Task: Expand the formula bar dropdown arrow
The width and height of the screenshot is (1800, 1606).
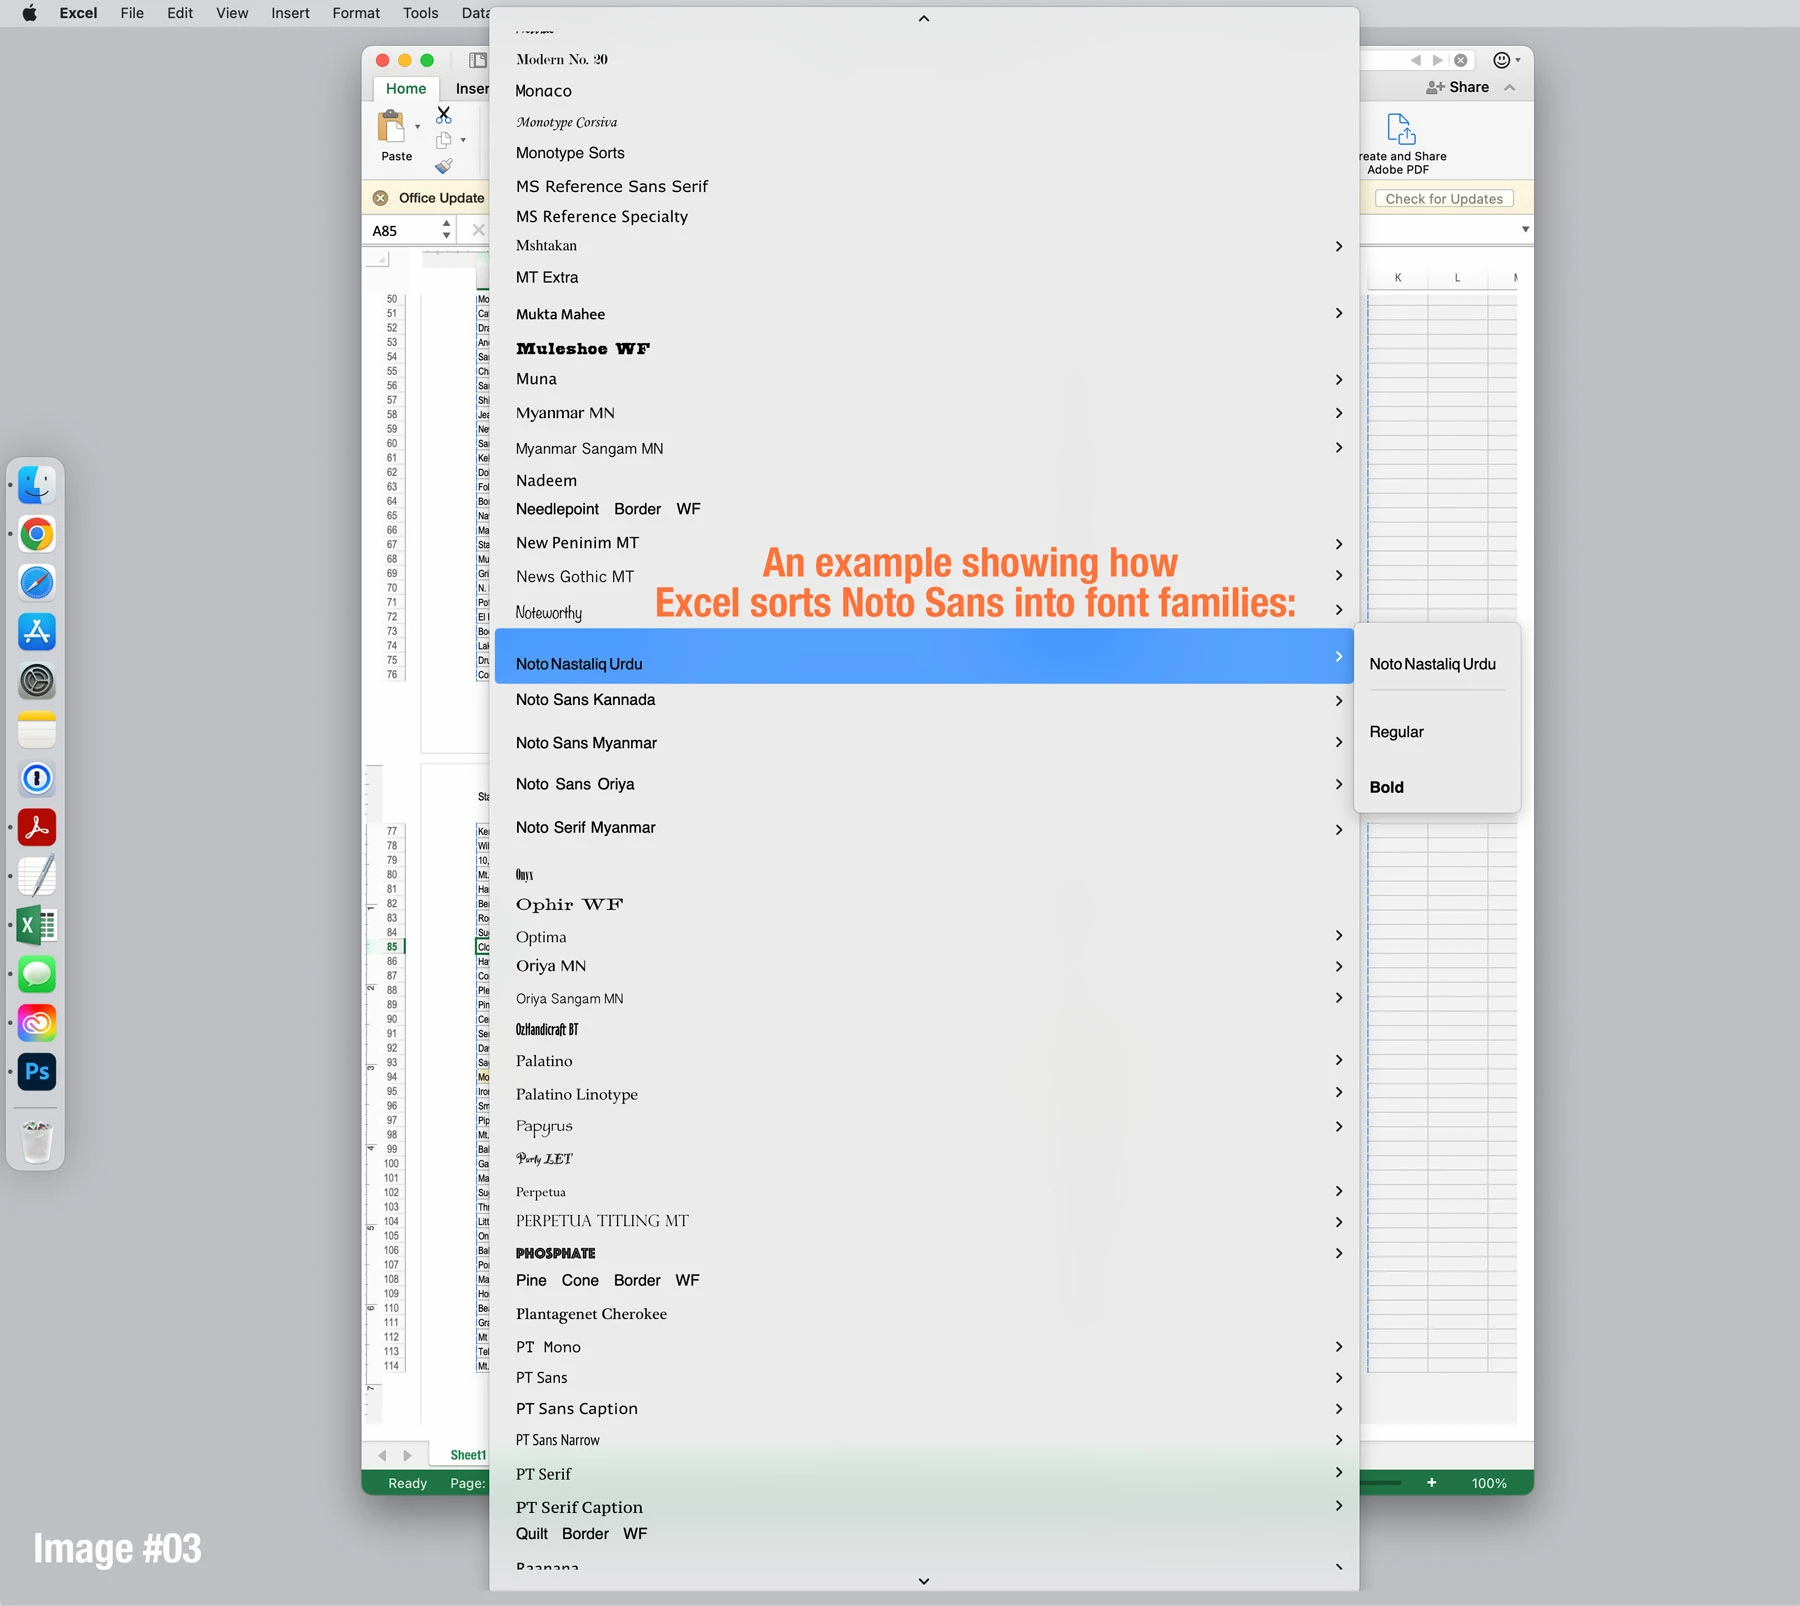Action: tap(1525, 230)
